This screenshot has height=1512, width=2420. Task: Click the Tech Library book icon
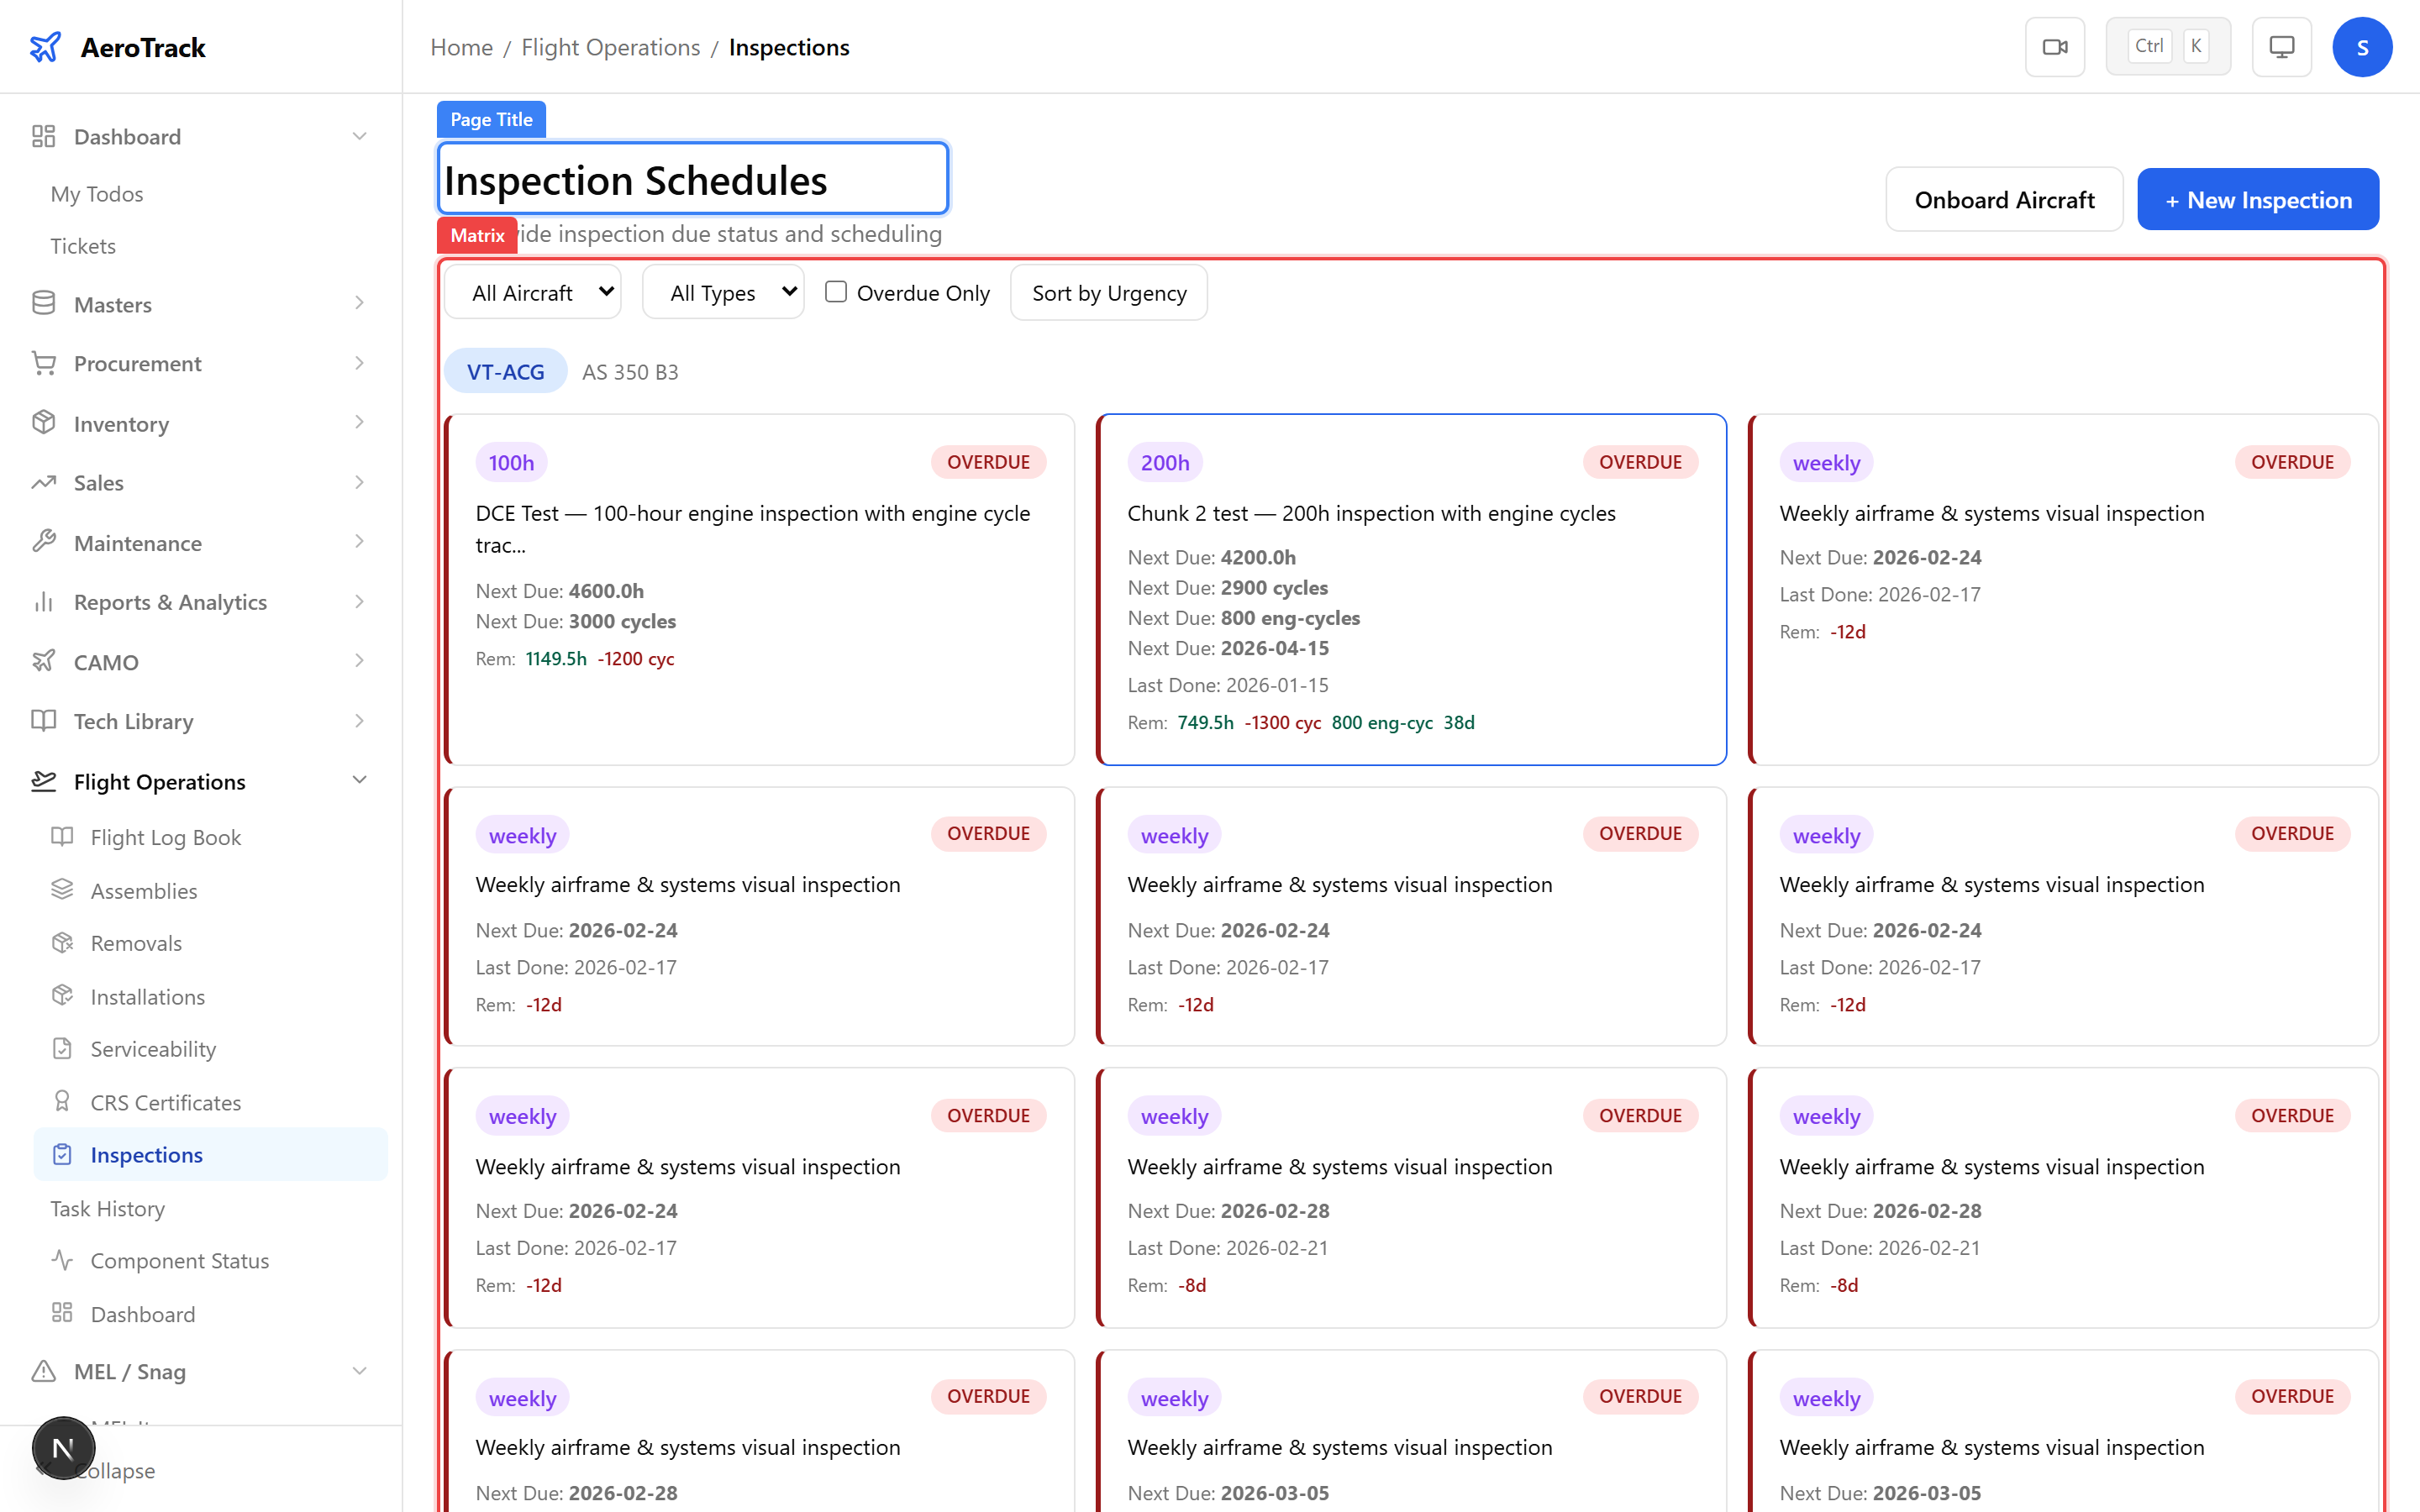click(x=43, y=721)
